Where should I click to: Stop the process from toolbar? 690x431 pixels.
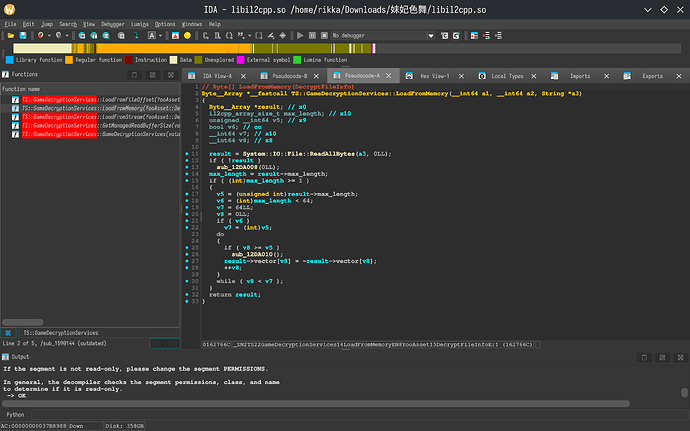point(324,36)
